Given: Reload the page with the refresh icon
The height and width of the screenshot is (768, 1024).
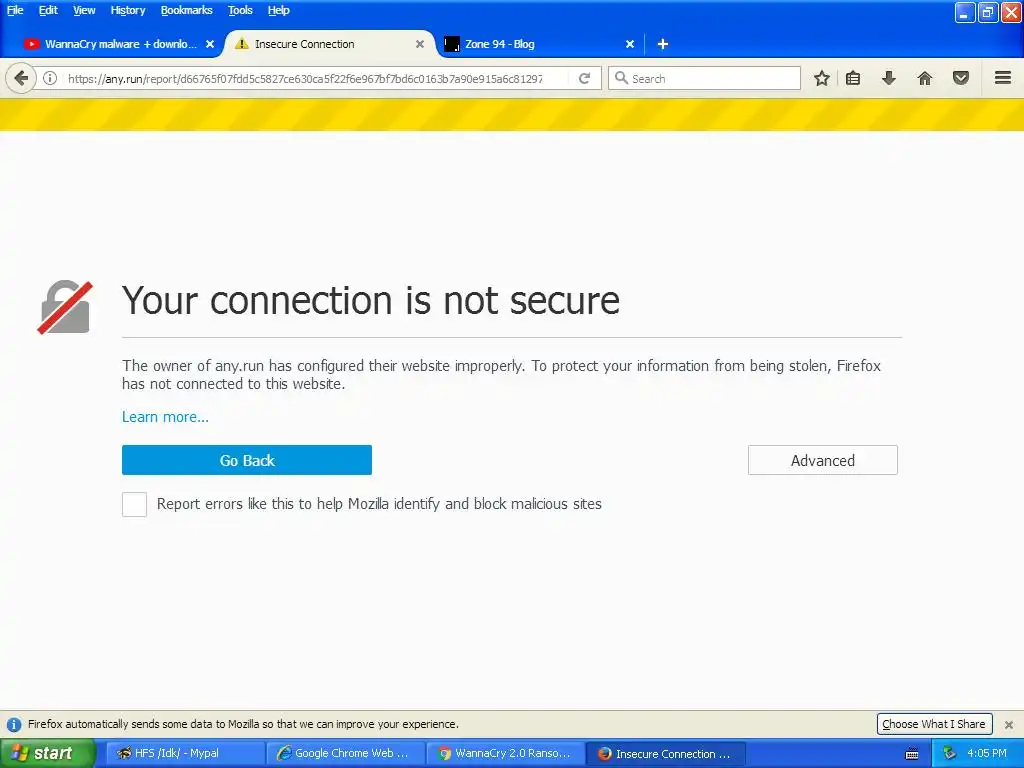Looking at the screenshot, I should click(584, 79).
